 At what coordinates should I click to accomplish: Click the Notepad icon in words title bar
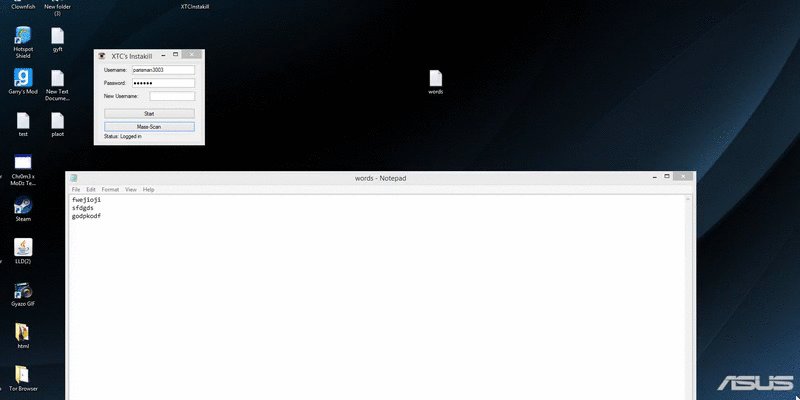(74, 178)
